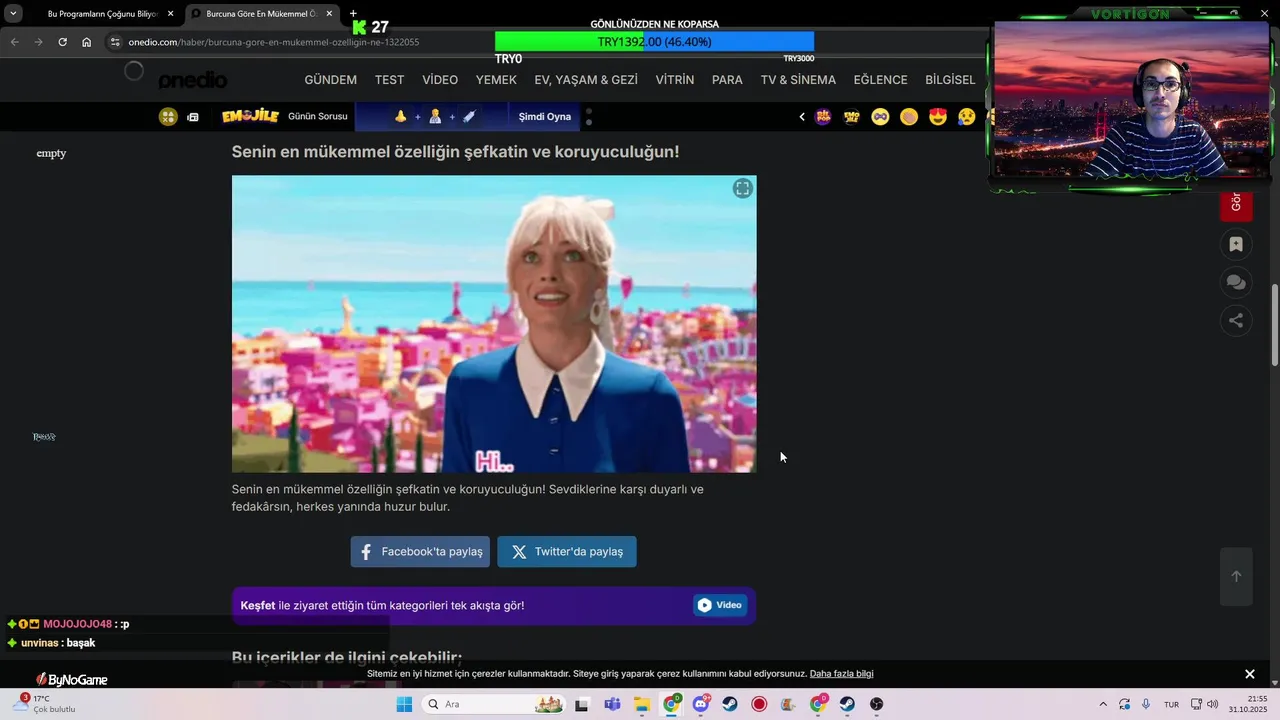
Task: Select the black Emojile badge icon
Action: coord(852,117)
